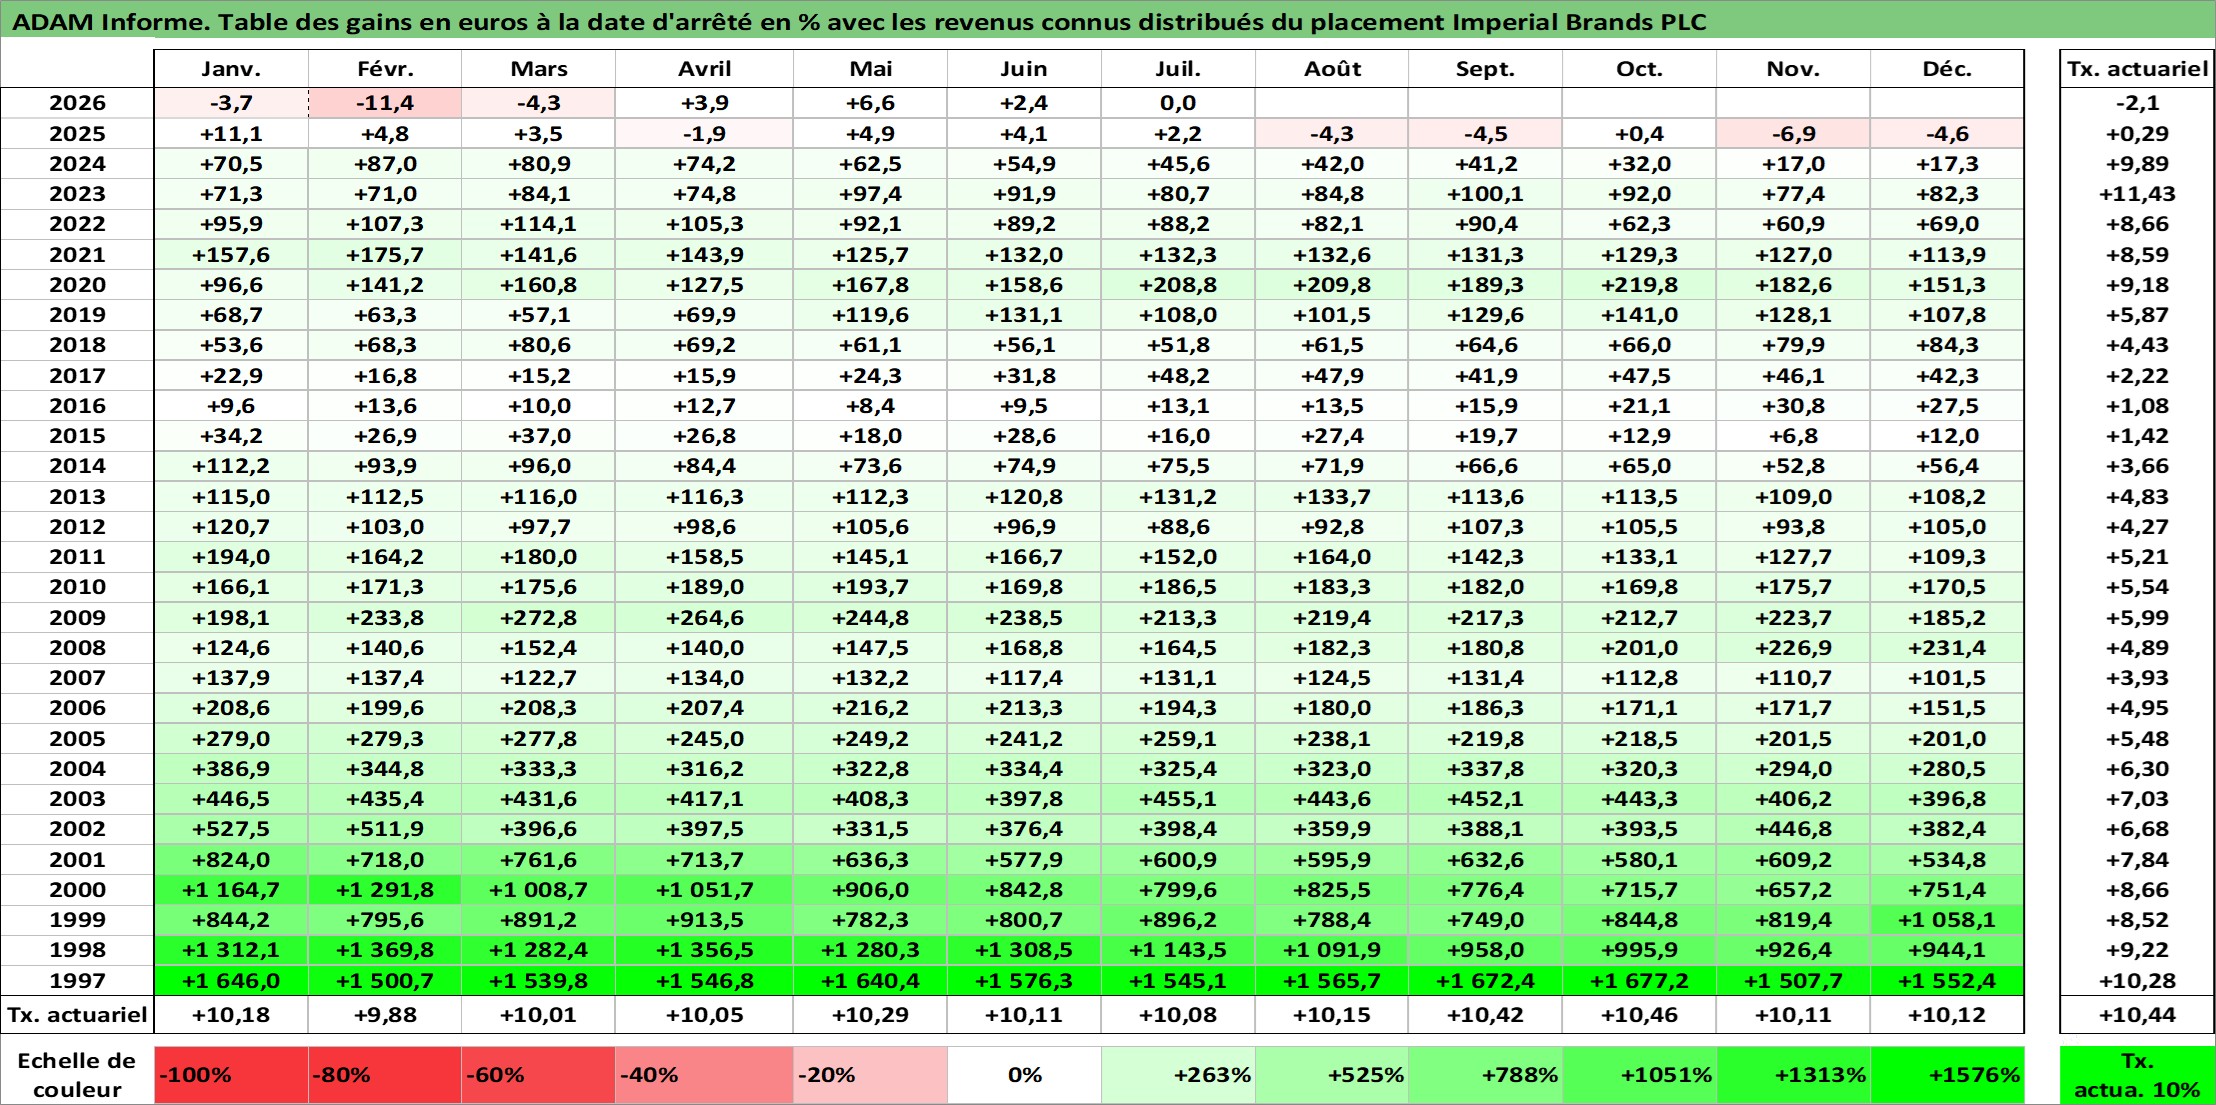Click the +114,1 cell in row 2022

pyautogui.click(x=538, y=224)
